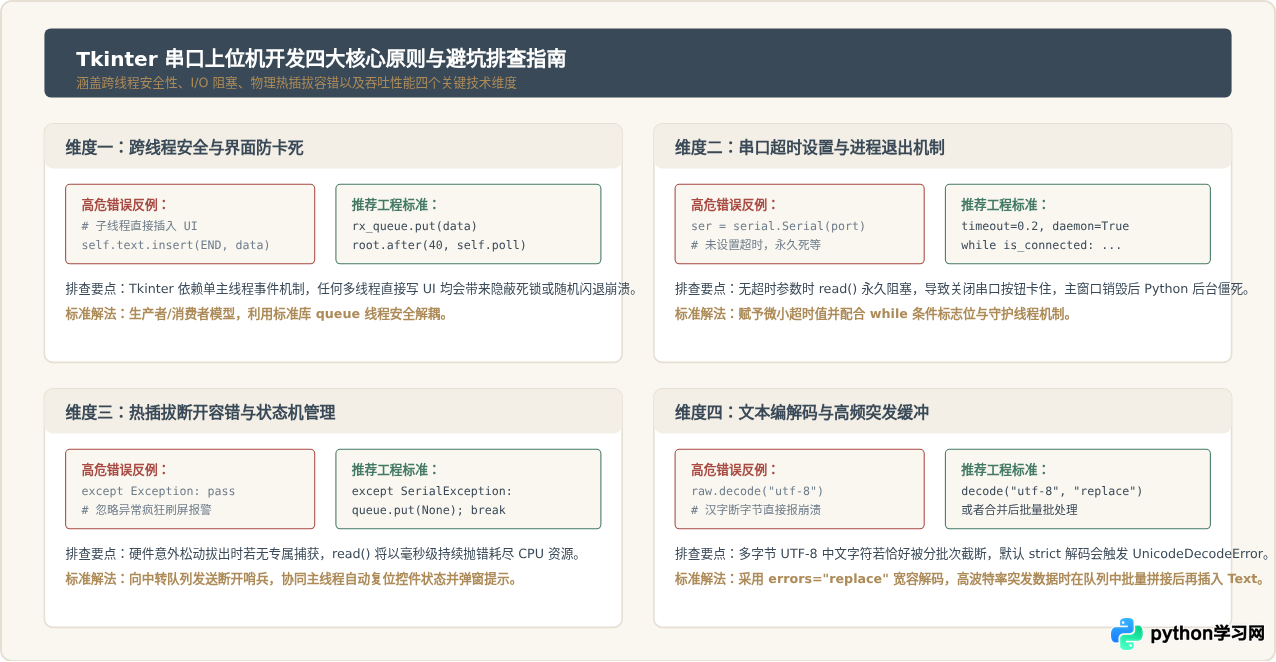
Task: Click code line "while is_connected: ..."
Action: pyautogui.click(x=1041, y=245)
